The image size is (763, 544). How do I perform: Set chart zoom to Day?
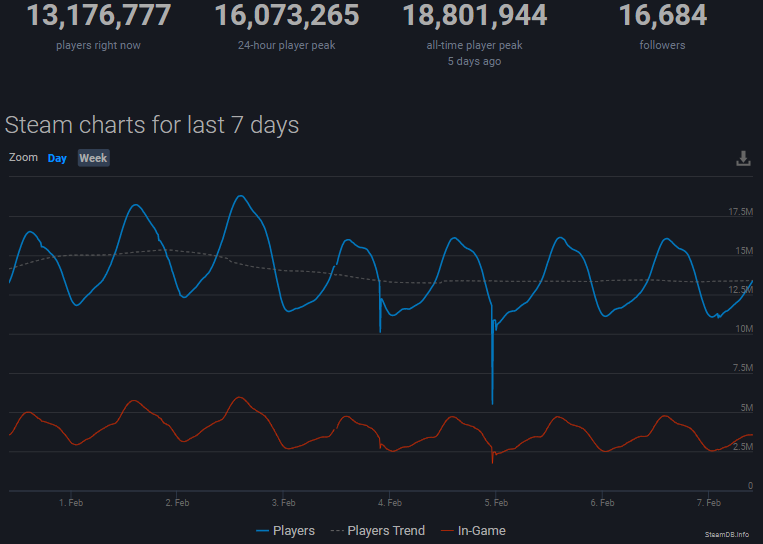pyautogui.click(x=57, y=158)
